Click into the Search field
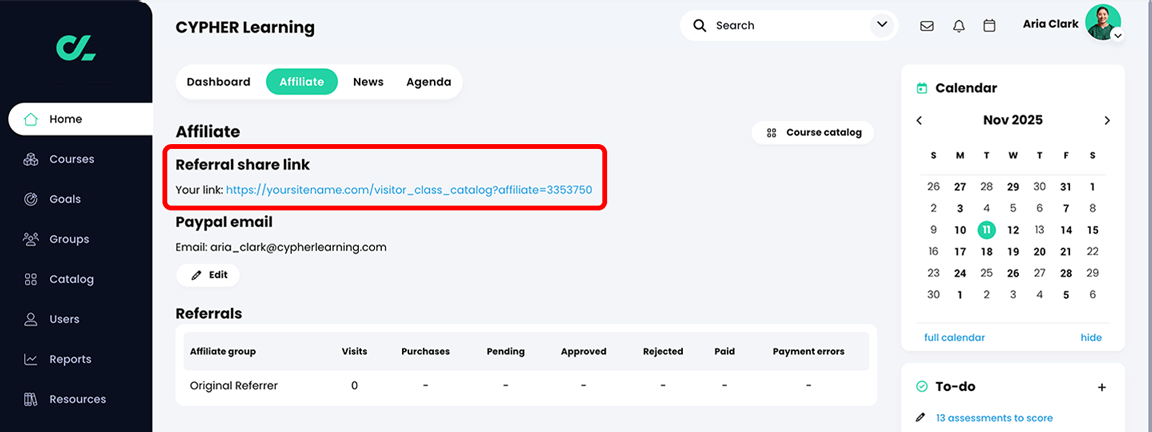This screenshot has width=1152, height=432. tap(789, 26)
